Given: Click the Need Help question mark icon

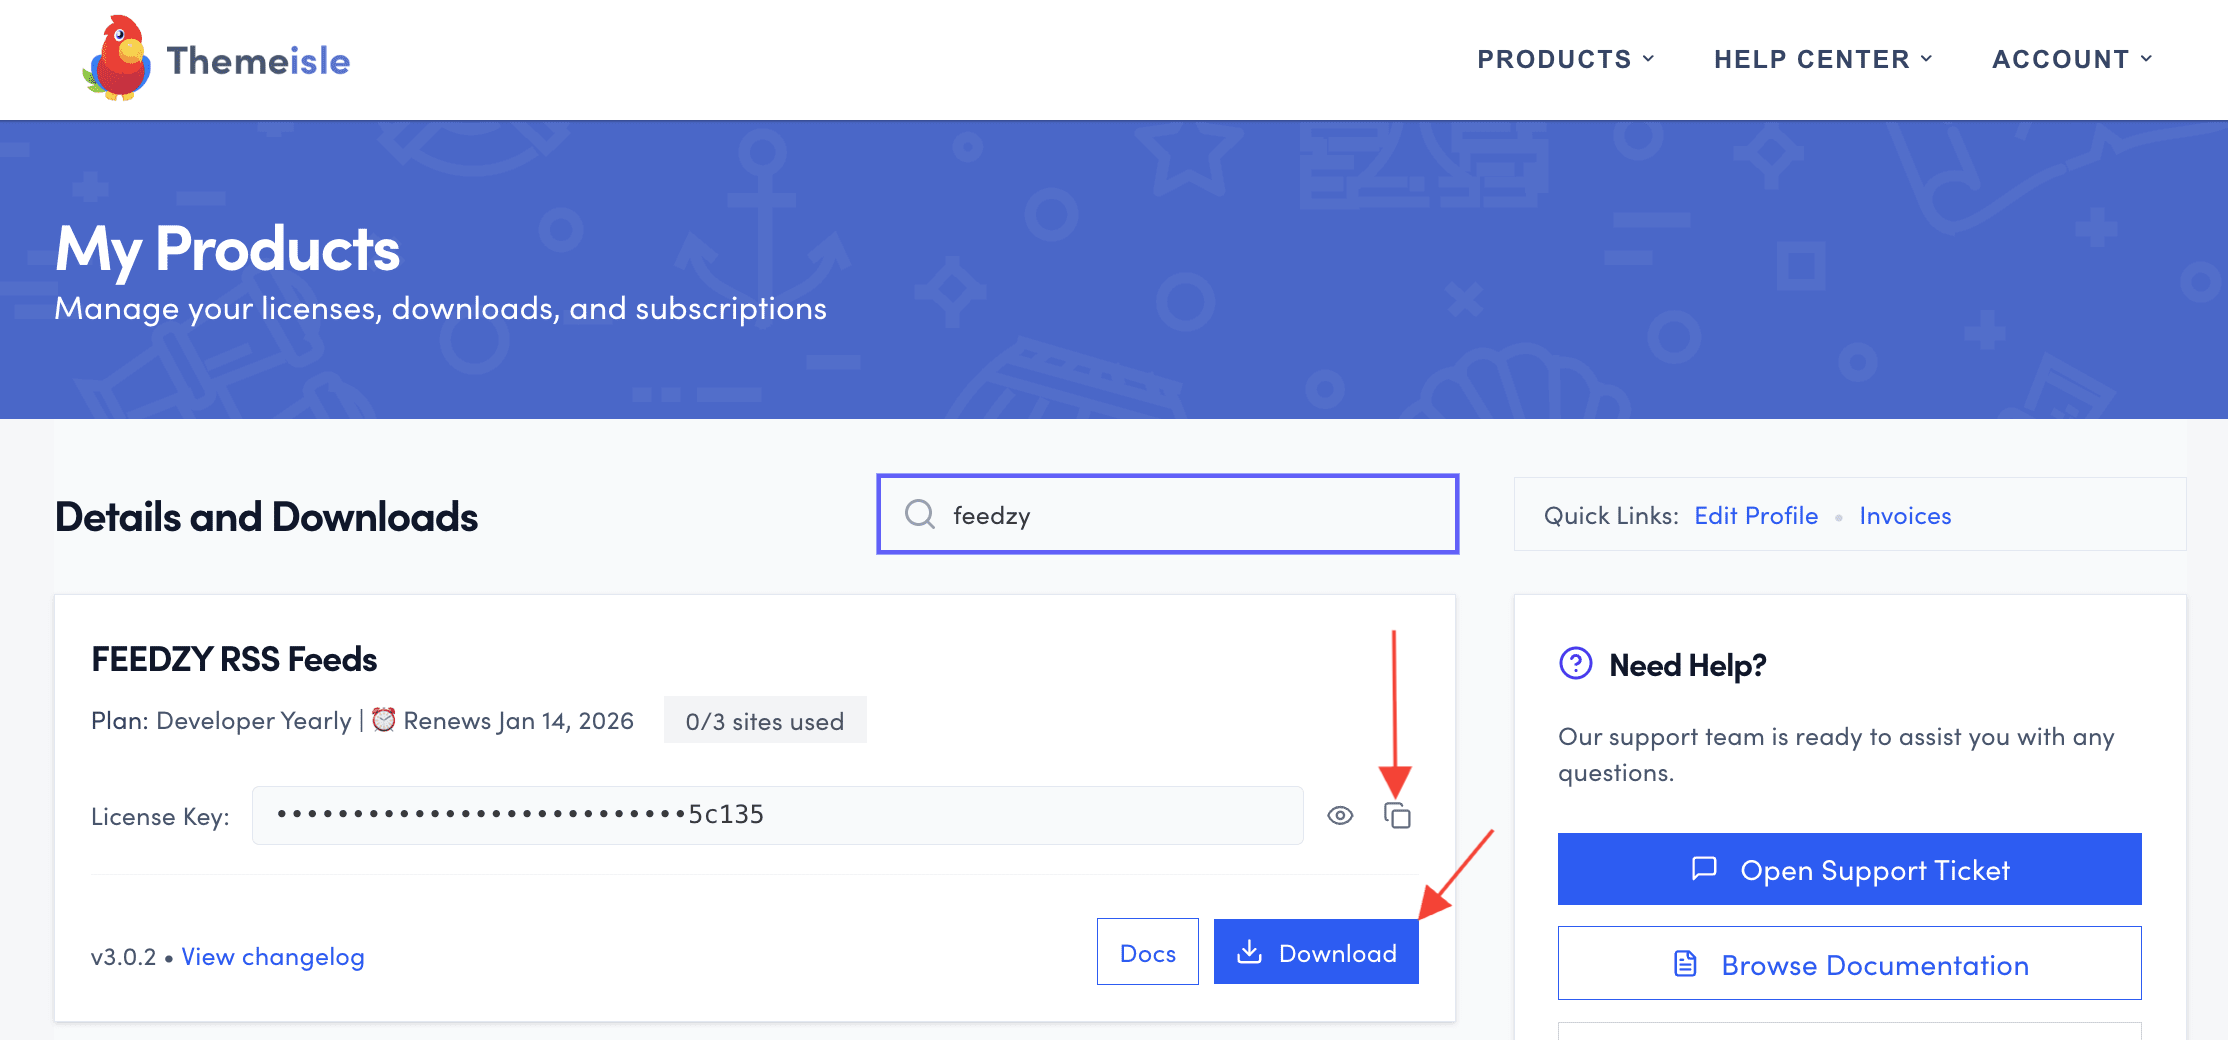Looking at the screenshot, I should [x=1575, y=664].
